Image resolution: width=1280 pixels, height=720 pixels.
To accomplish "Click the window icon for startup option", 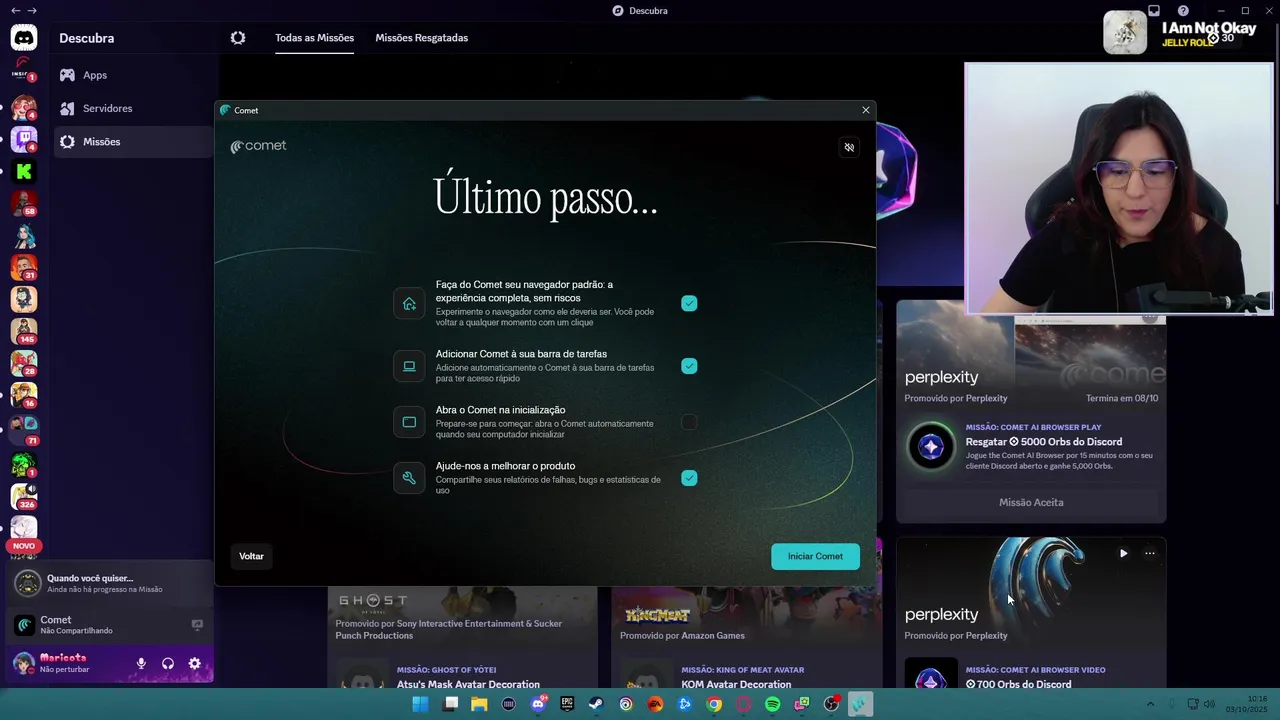I will click(409, 422).
